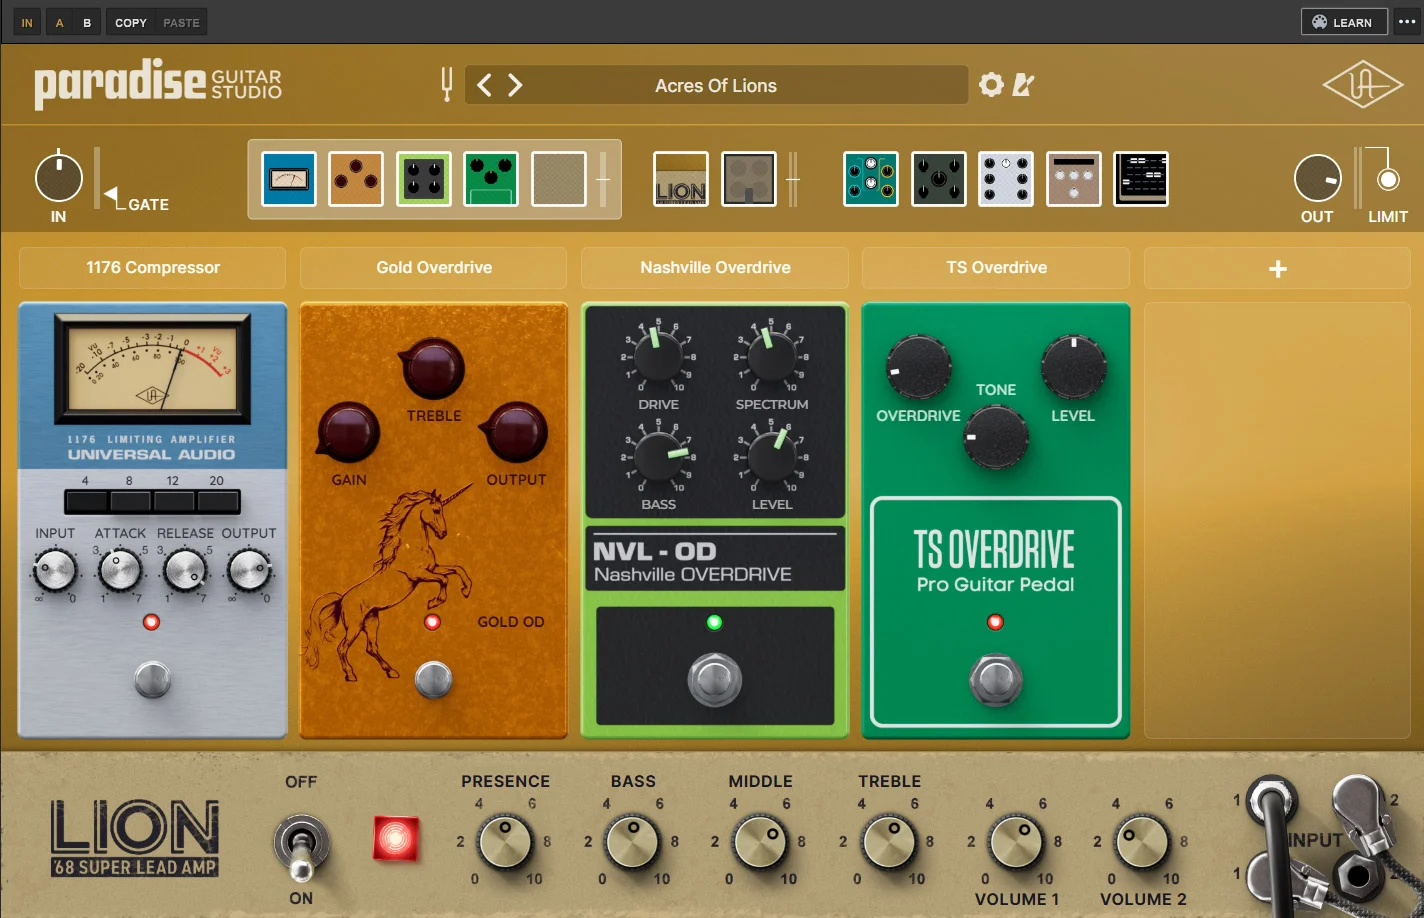Go to the previous preset arrow
This screenshot has width=1424, height=918.
tap(484, 85)
